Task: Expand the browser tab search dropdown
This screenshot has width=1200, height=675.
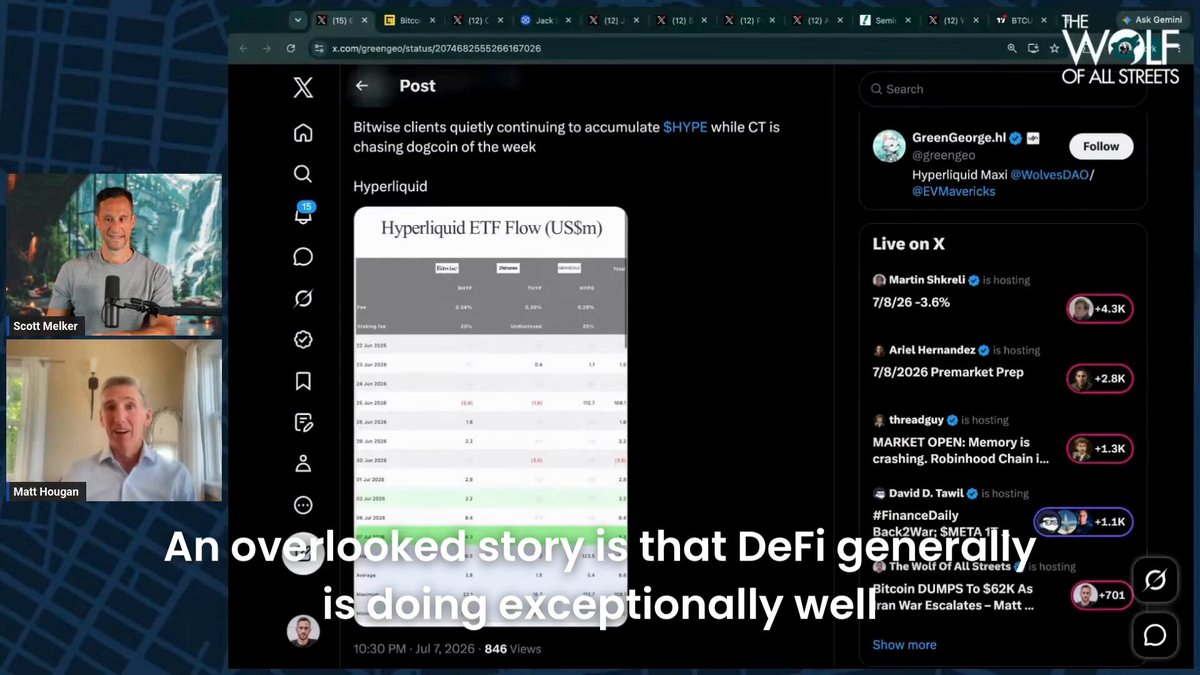Action: click(298, 20)
